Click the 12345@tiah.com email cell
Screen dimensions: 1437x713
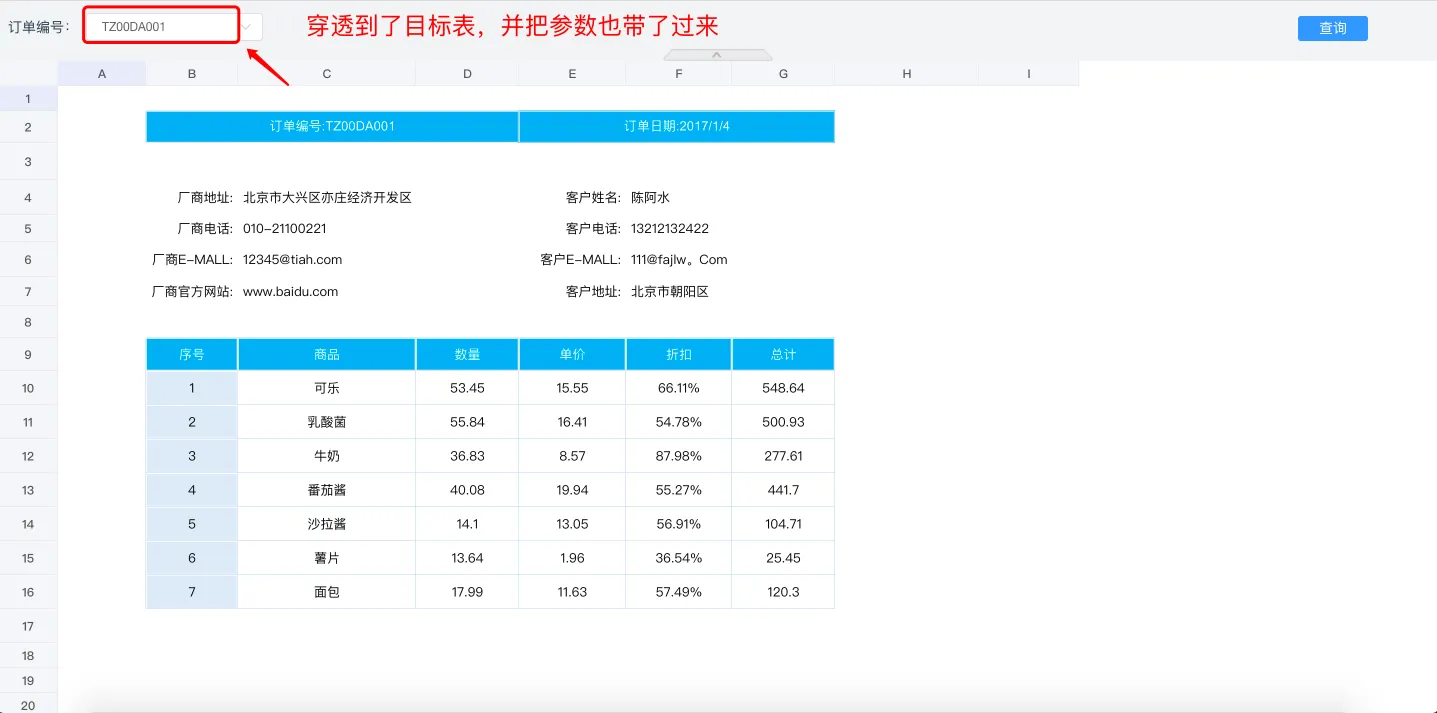pyautogui.click(x=293, y=260)
